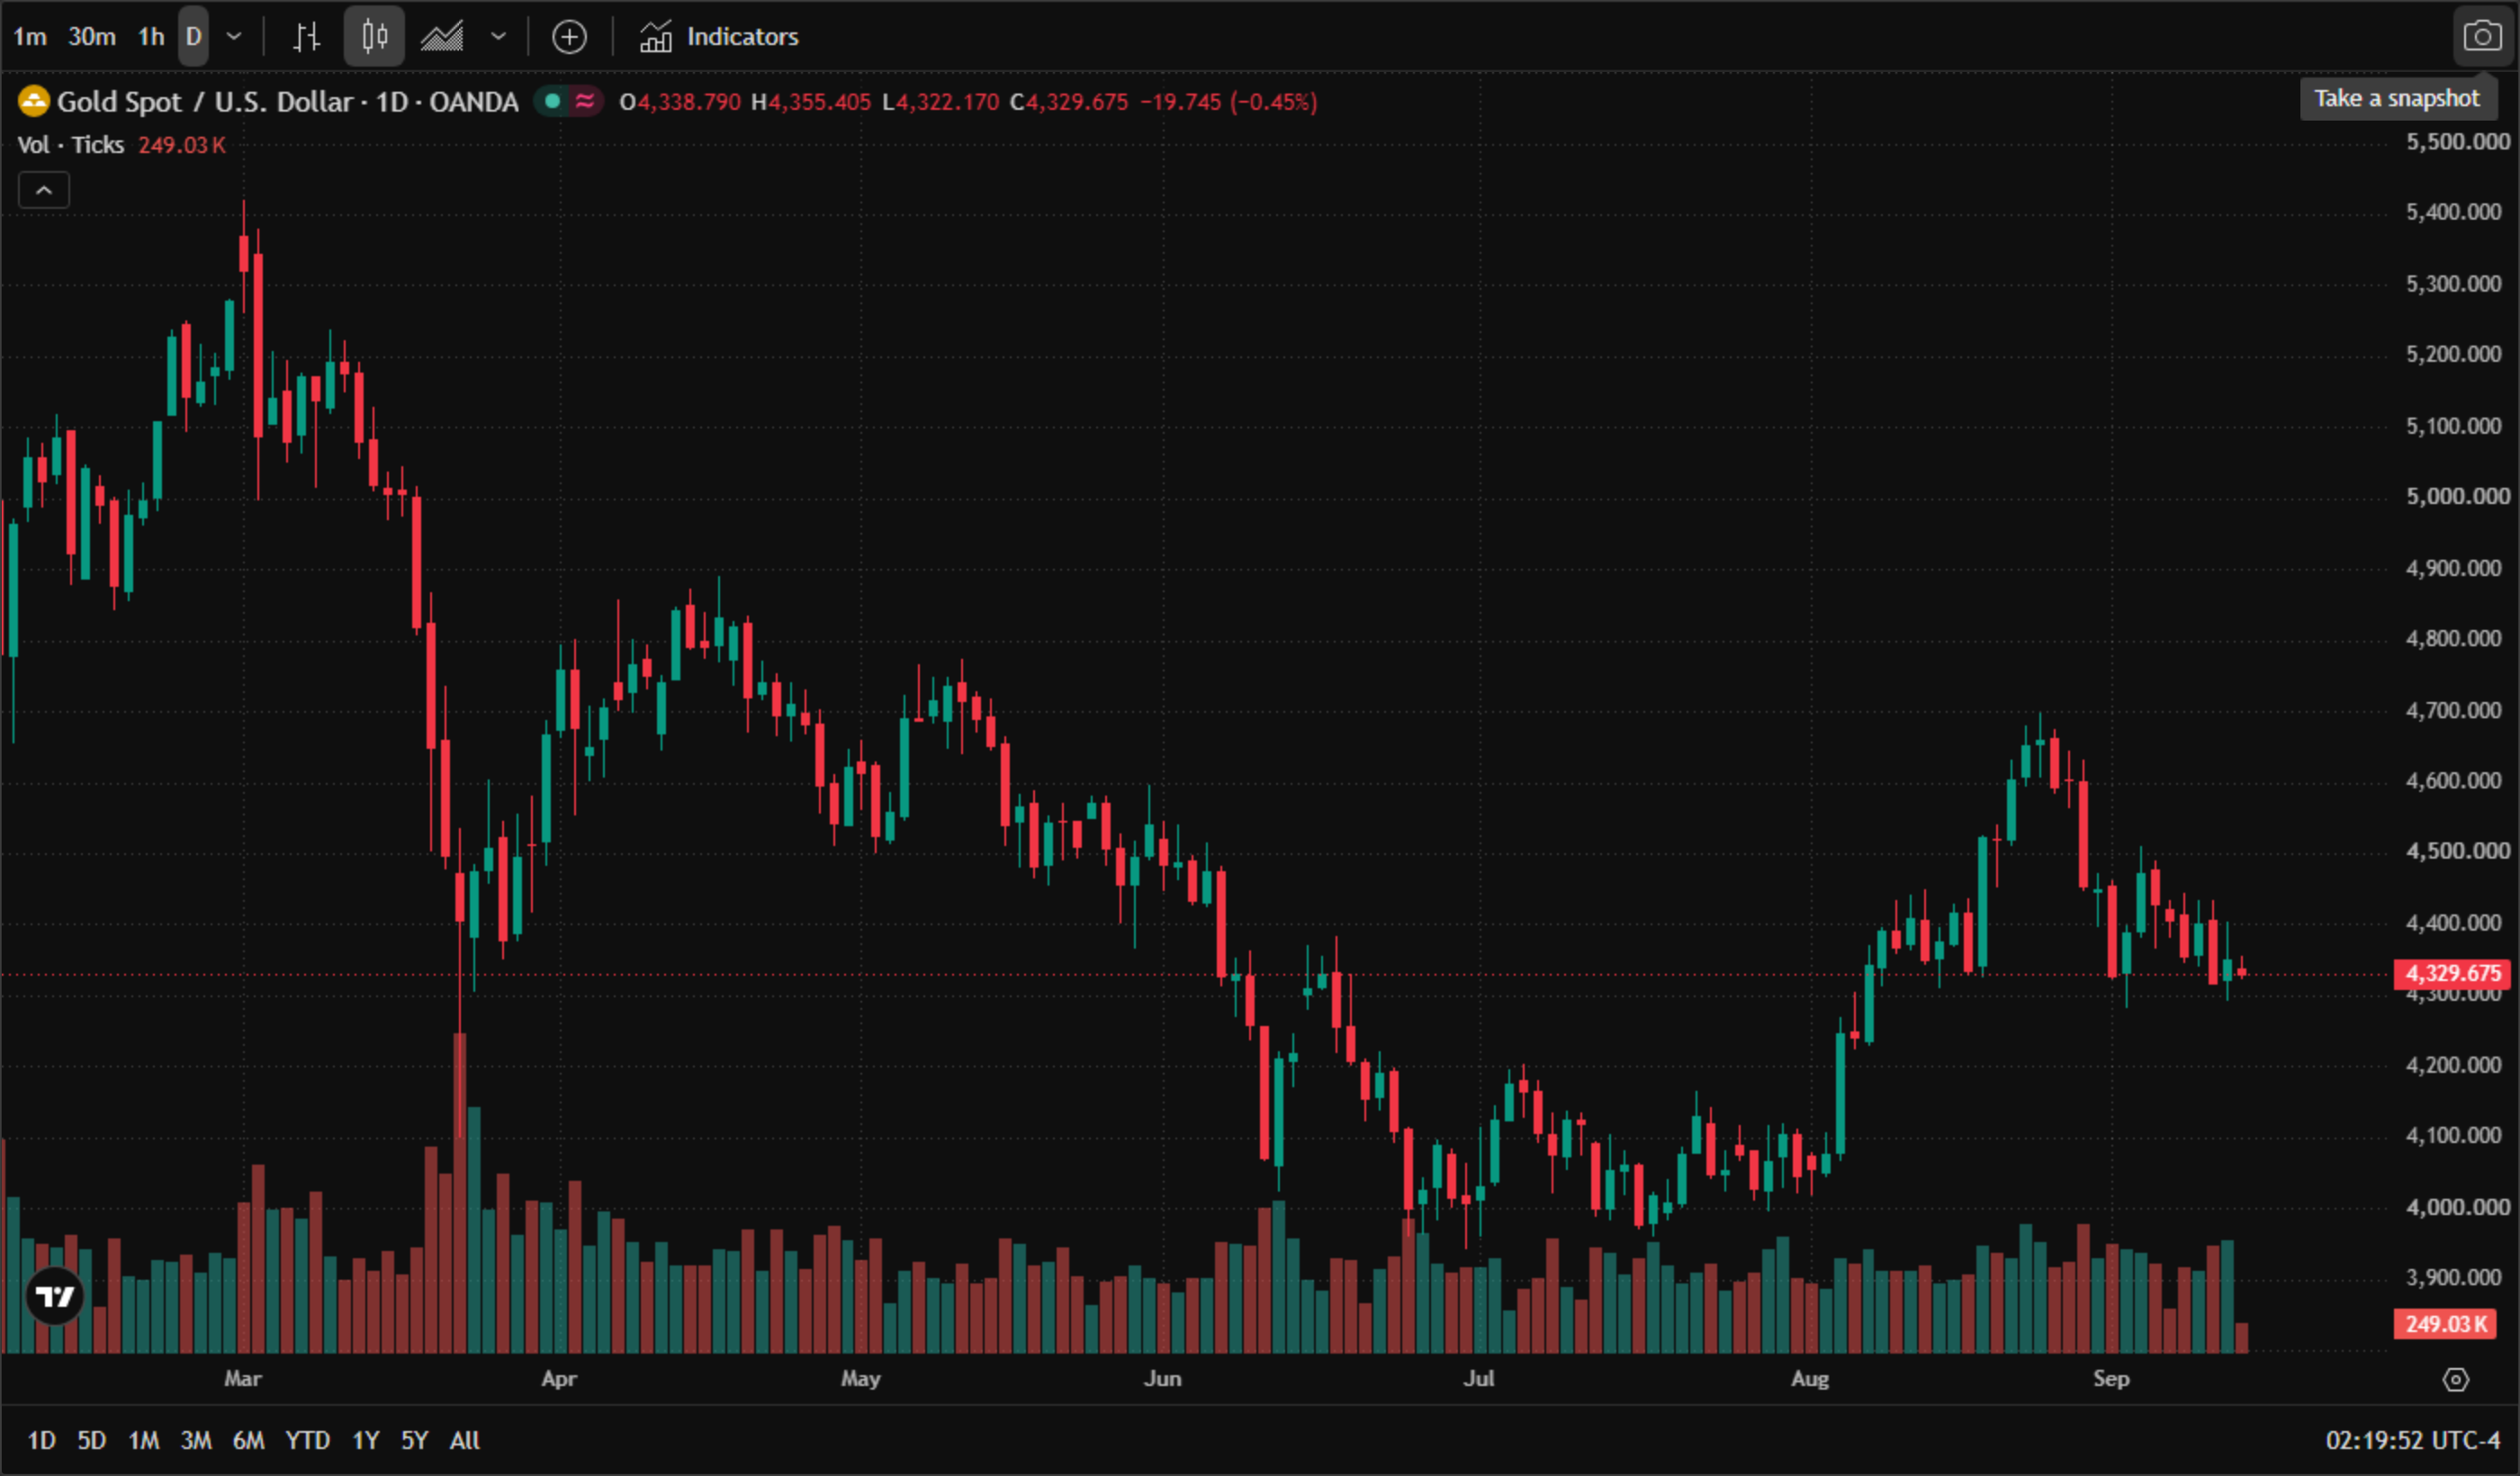Set date range to 1Y
2520x1476 pixels.
[366, 1440]
